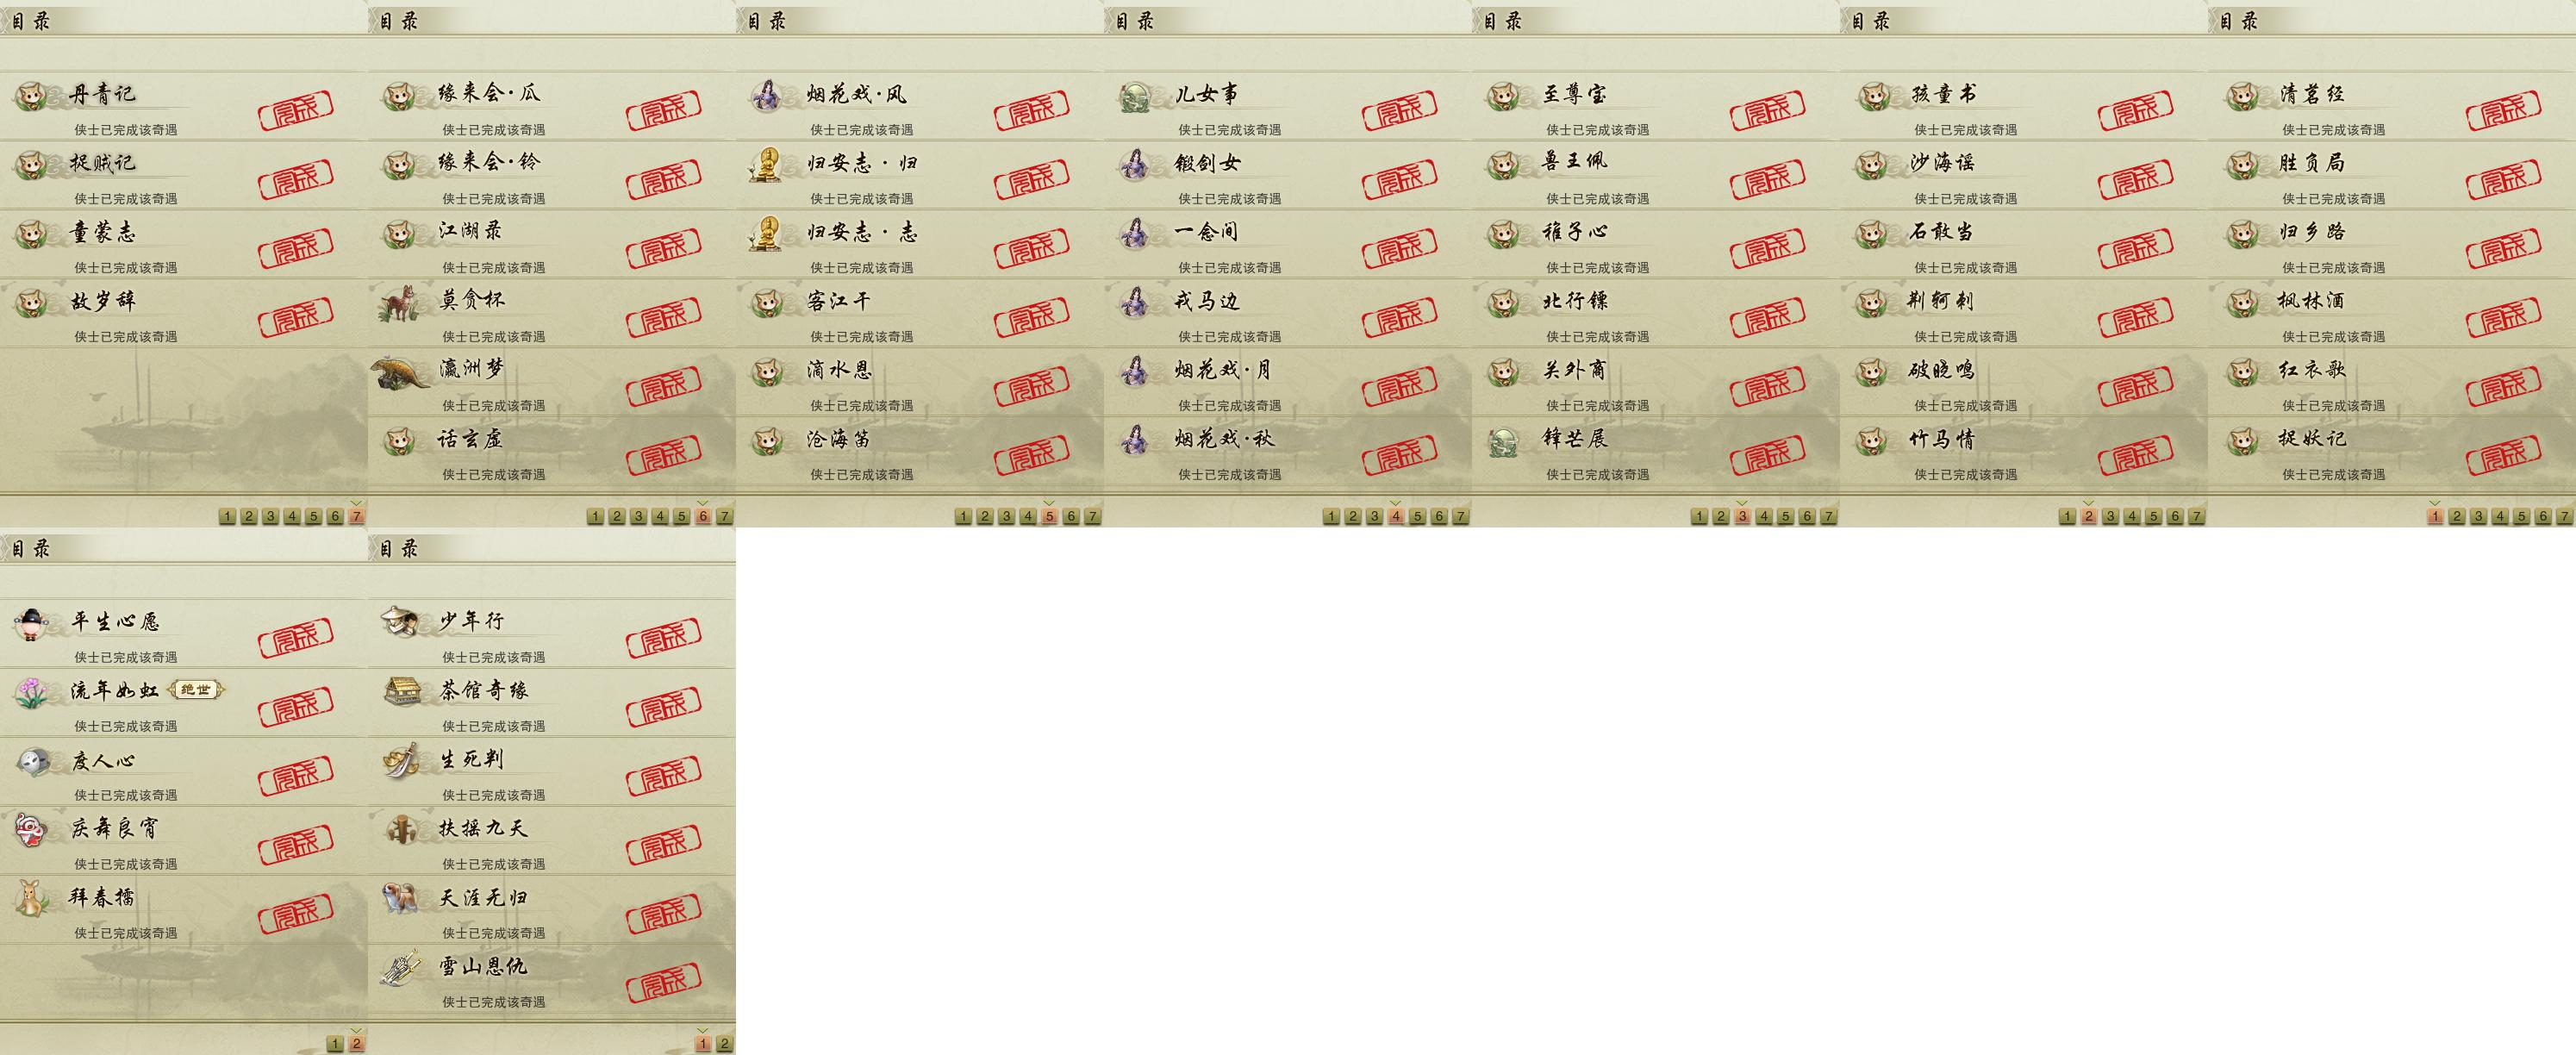Open the 至尊宝 adventure entry

[1656, 106]
